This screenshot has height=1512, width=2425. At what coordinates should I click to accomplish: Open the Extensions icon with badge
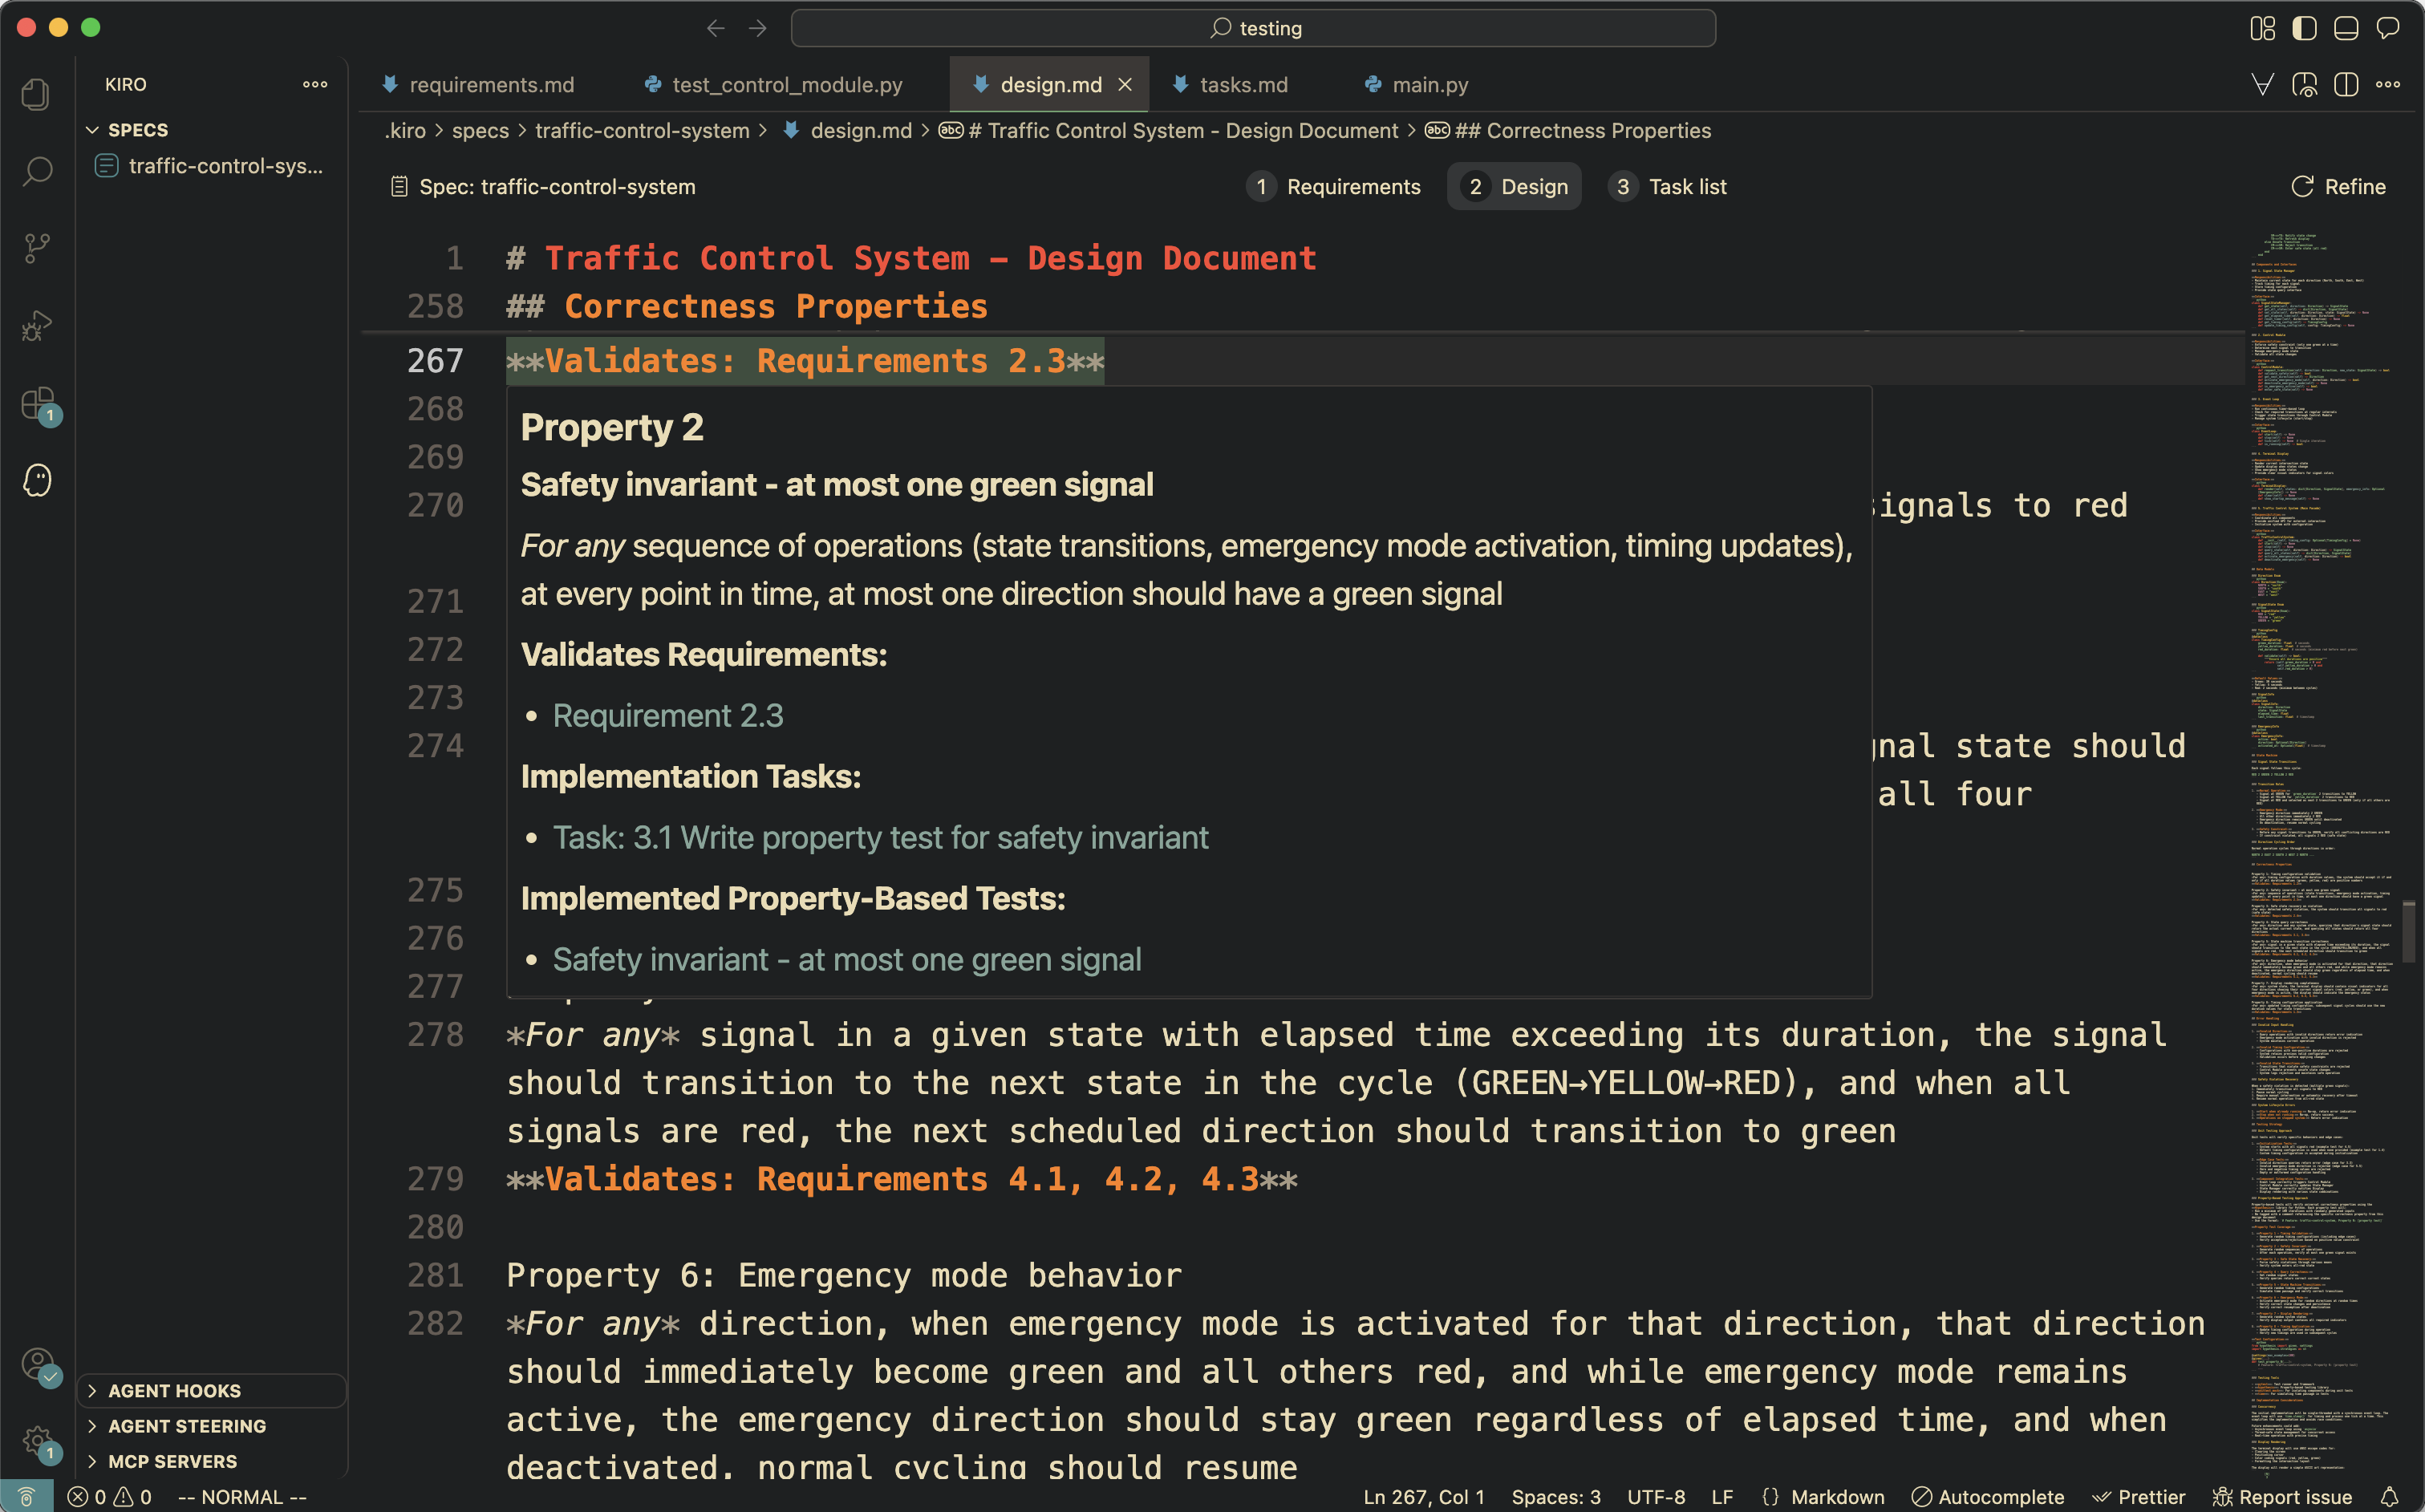pos(37,404)
